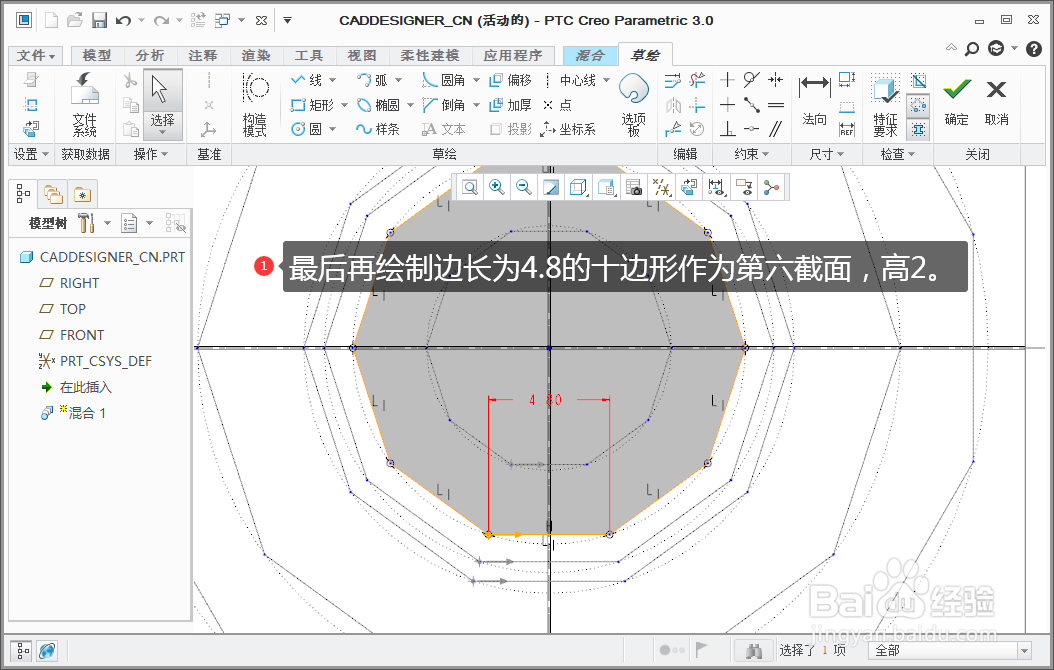The width and height of the screenshot is (1054, 670).
Task: Open the Constrain (约束) group dropdown
Action: (x=752, y=155)
